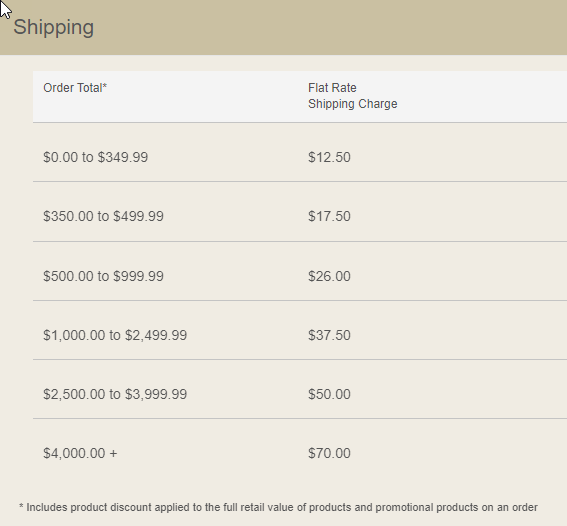Click the $2,500.00 to $3,999.99 range

[115, 394]
